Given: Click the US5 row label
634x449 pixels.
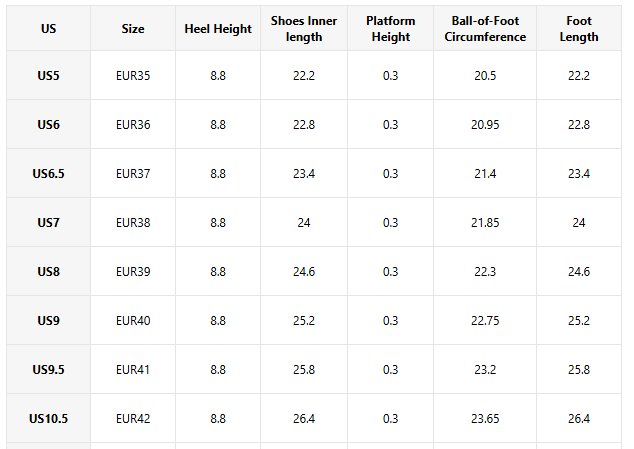Looking at the screenshot, I should click(x=48, y=76).
